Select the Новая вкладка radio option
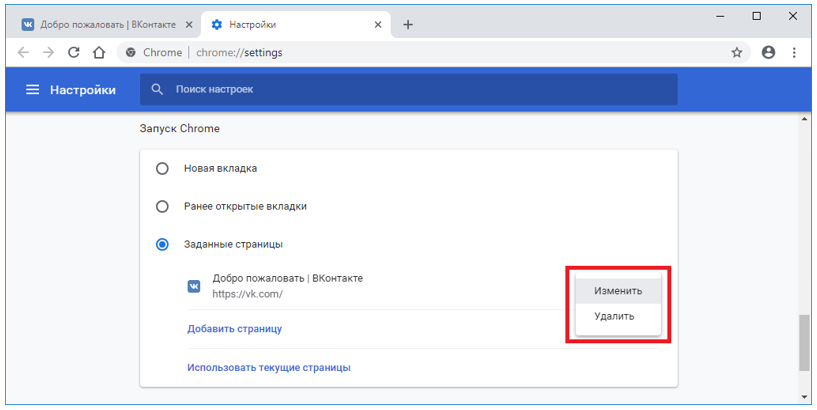Viewport: 817px width, 410px height. pyautogui.click(x=163, y=168)
